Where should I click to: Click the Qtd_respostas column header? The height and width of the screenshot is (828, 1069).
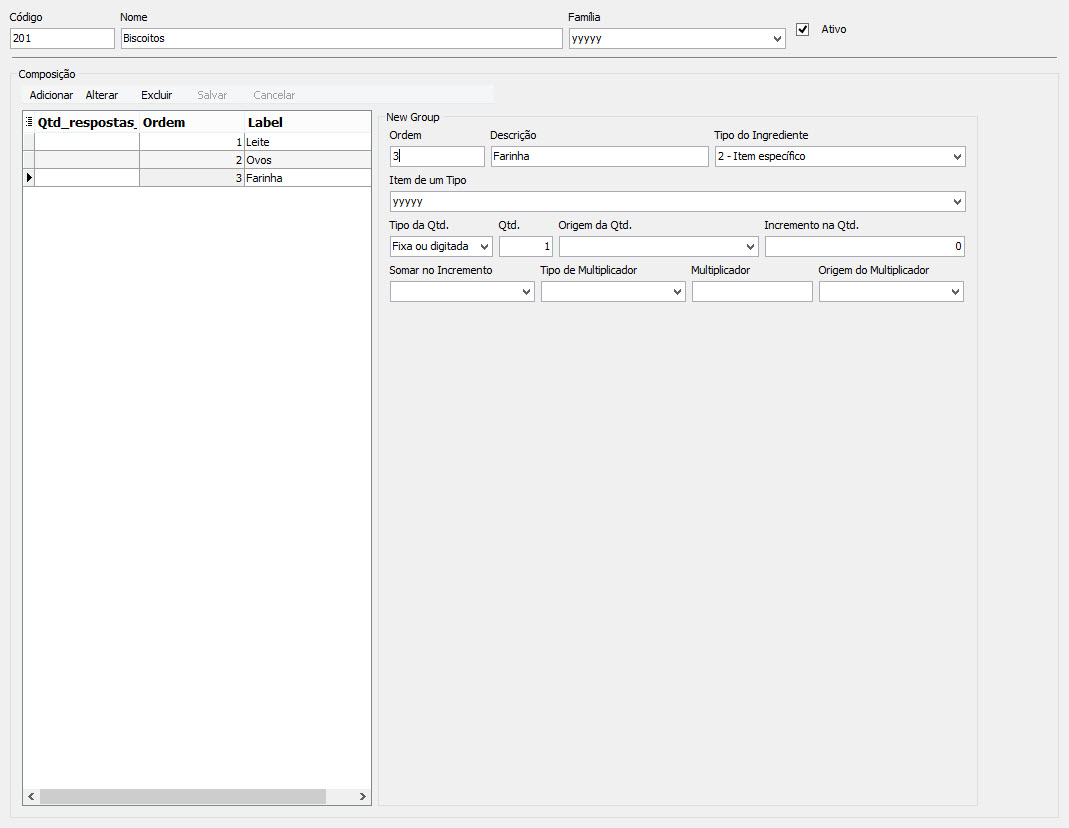(x=87, y=123)
